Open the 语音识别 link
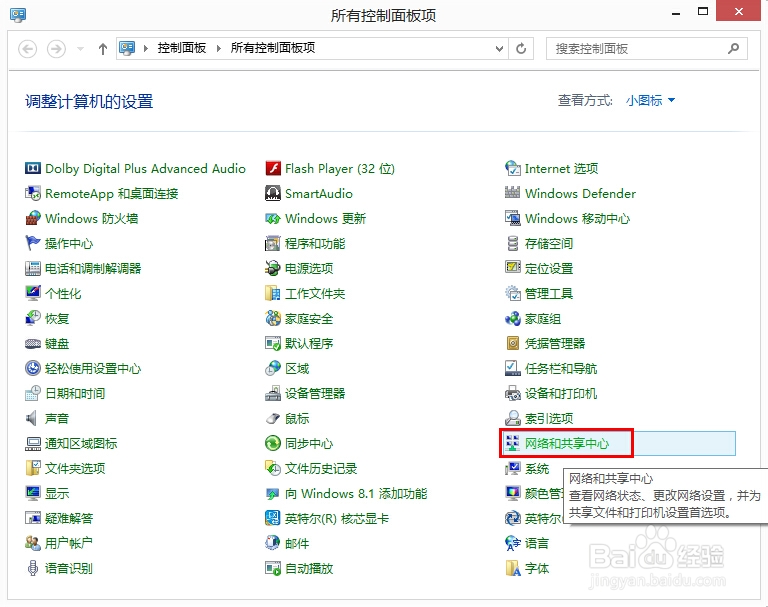Image resolution: width=768 pixels, height=607 pixels. click(x=69, y=568)
